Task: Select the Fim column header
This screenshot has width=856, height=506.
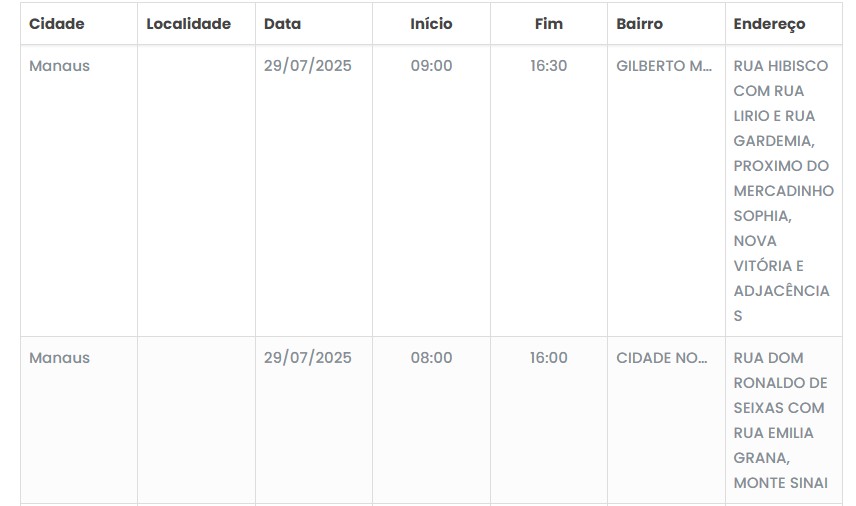Action: 549,24
